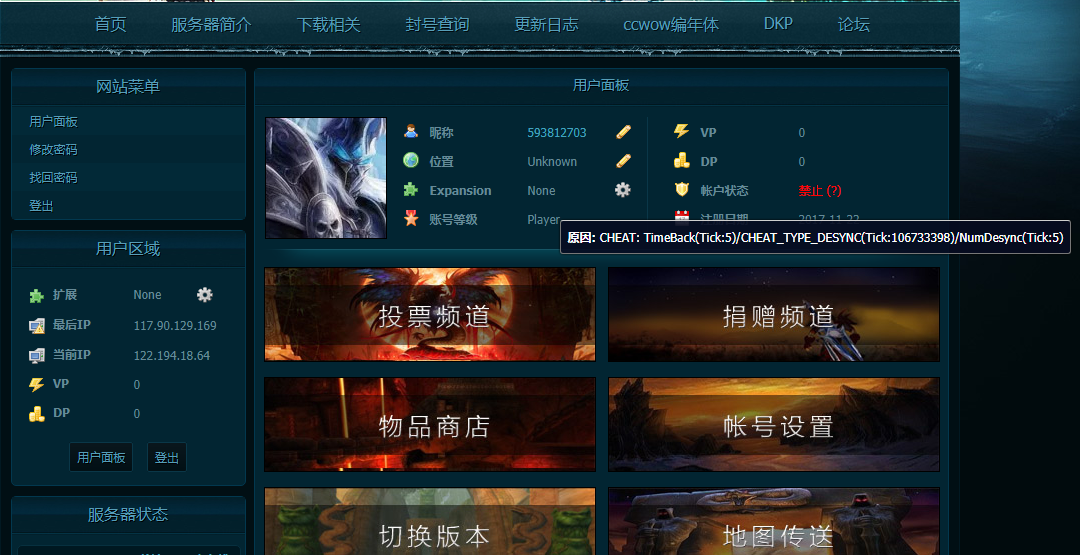Click the globe icon beside 位置

point(411,160)
